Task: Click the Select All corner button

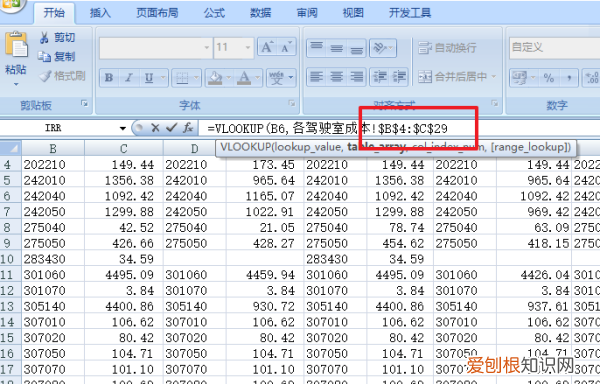Action: pos(11,148)
